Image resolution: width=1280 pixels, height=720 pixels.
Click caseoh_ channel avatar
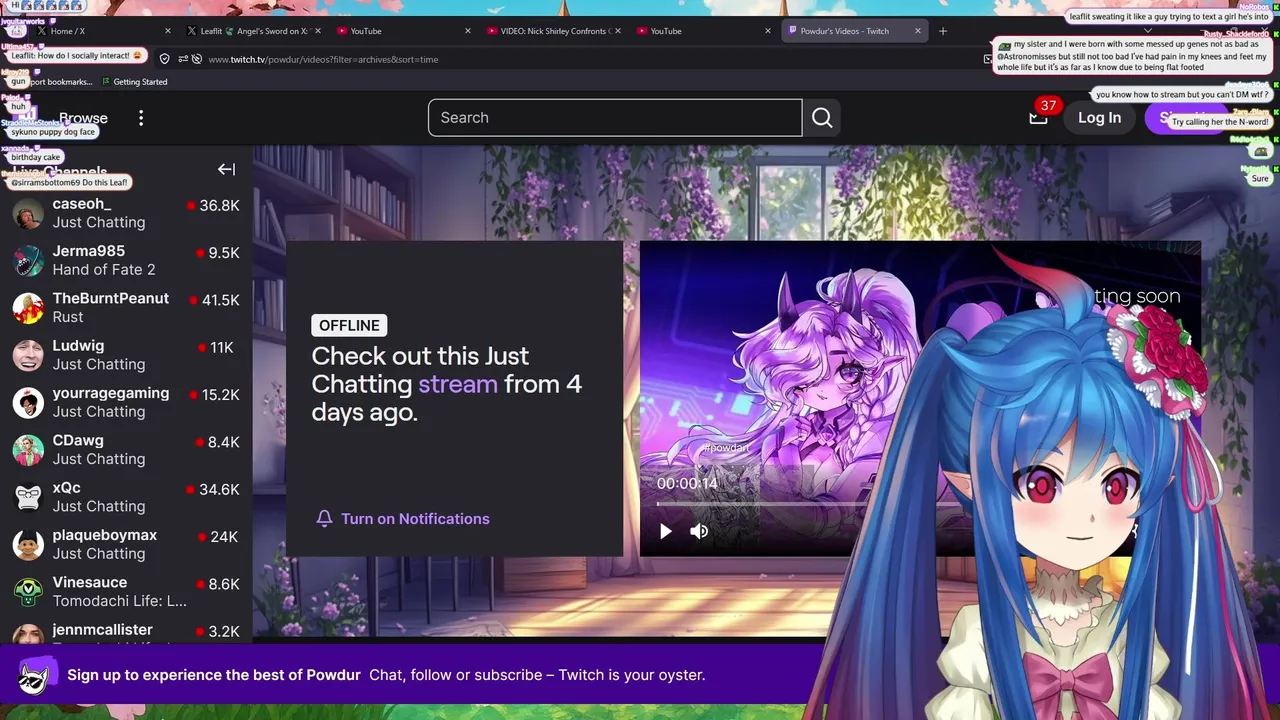(28, 213)
